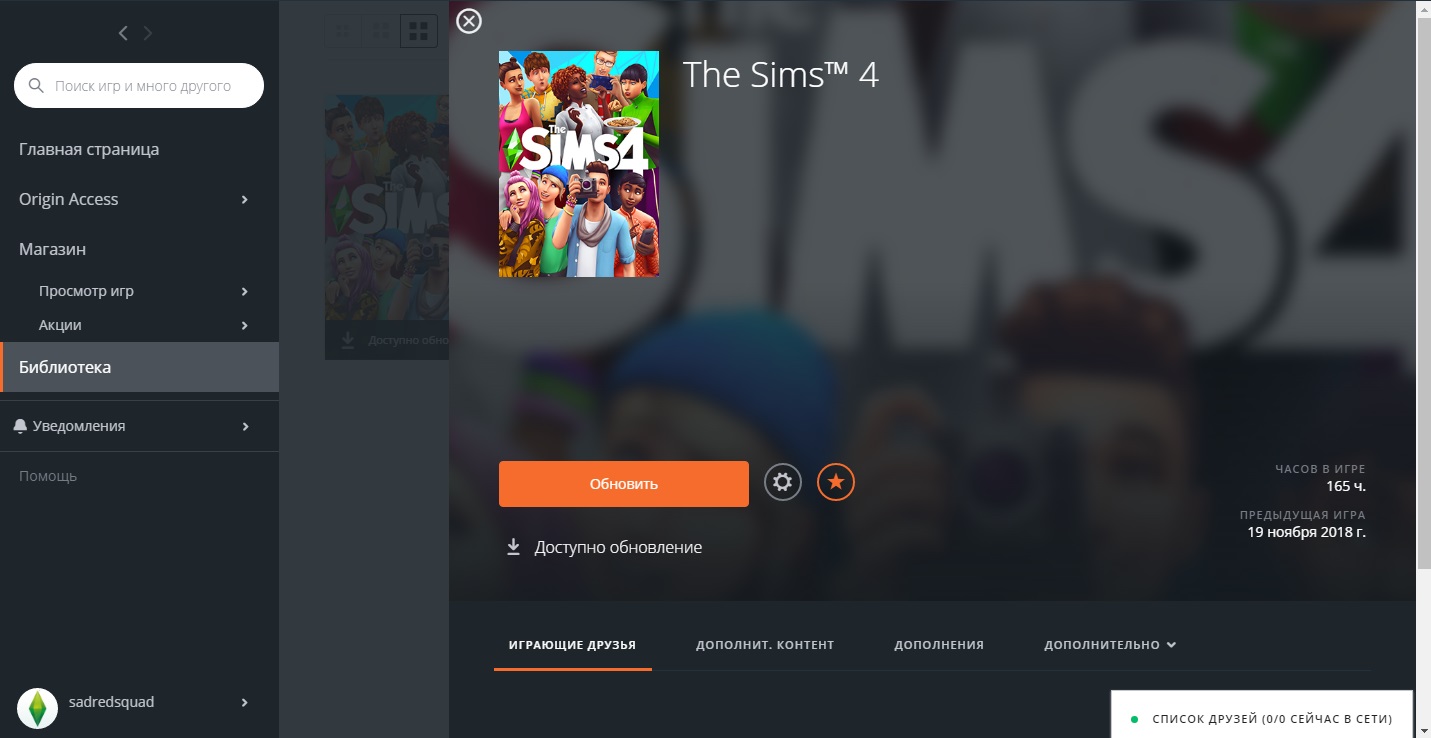
Task: Switch to the Дополнения tab
Action: (x=939, y=645)
